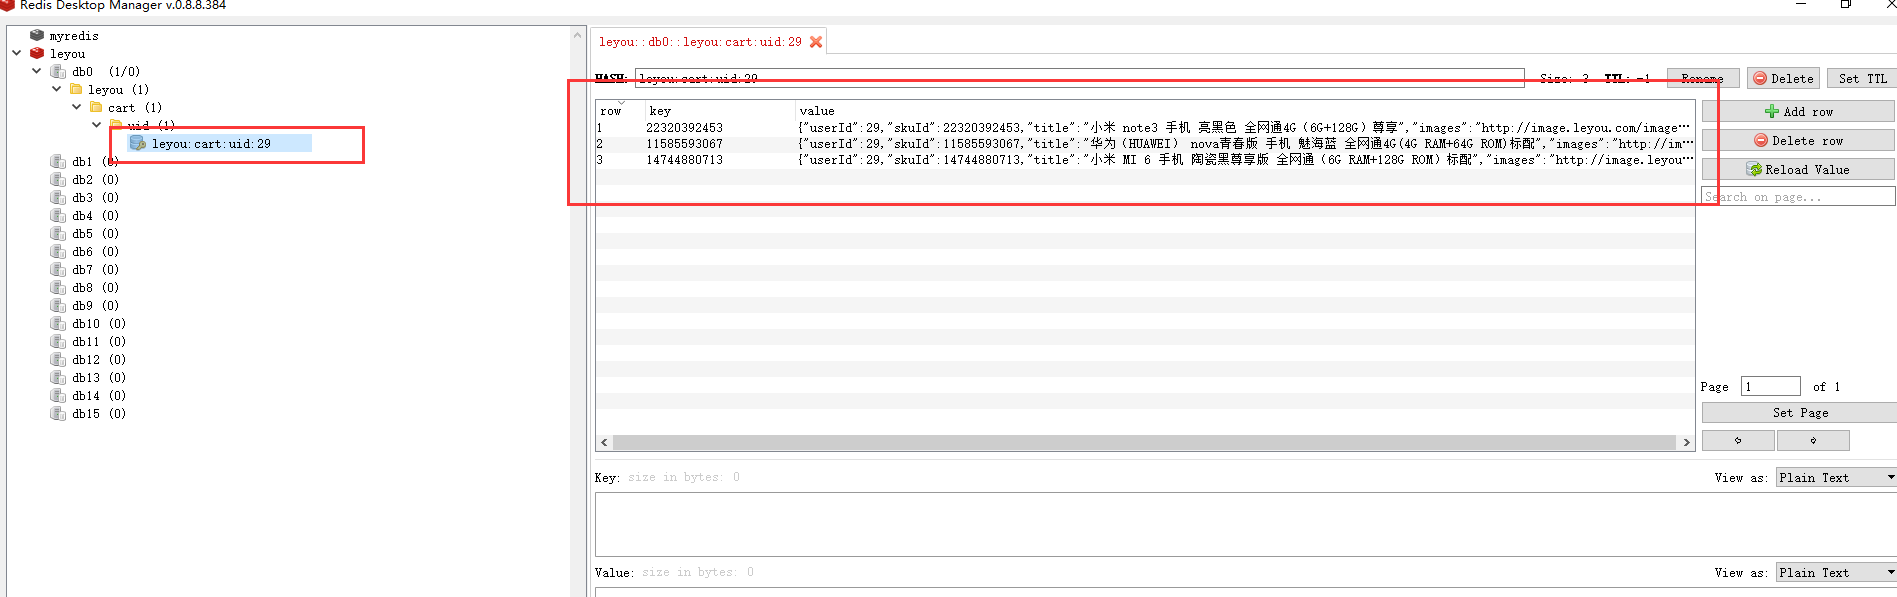Click the db6 database icon
The image size is (1897, 597).
coord(58,251)
